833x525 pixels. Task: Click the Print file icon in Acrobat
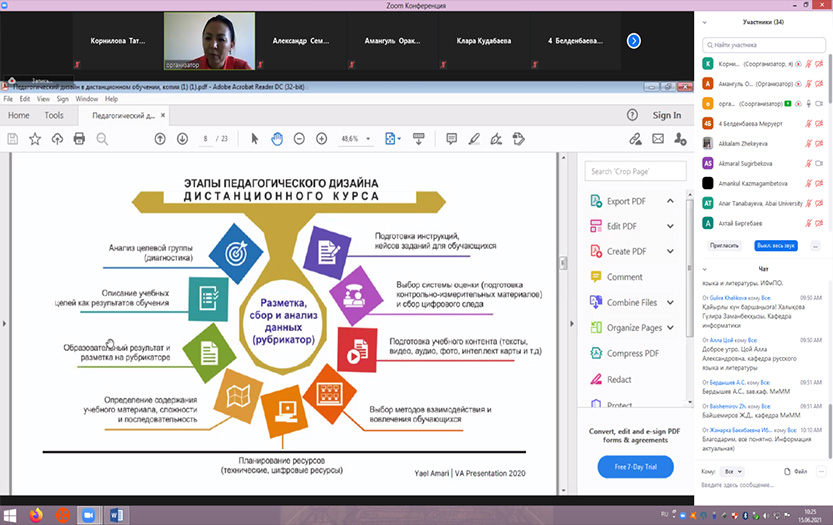pyautogui.click(x=79, y=139)
